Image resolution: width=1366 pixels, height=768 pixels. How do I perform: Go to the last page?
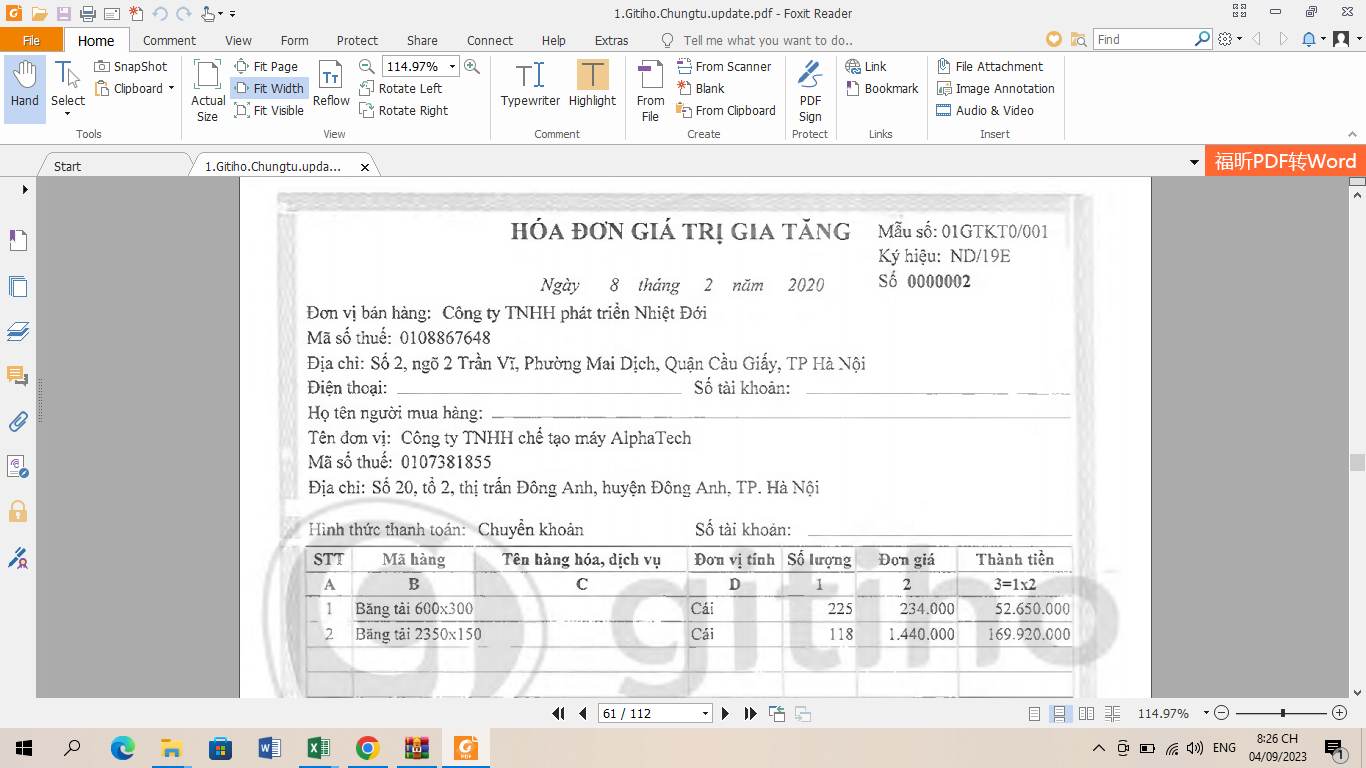point(751,713)
